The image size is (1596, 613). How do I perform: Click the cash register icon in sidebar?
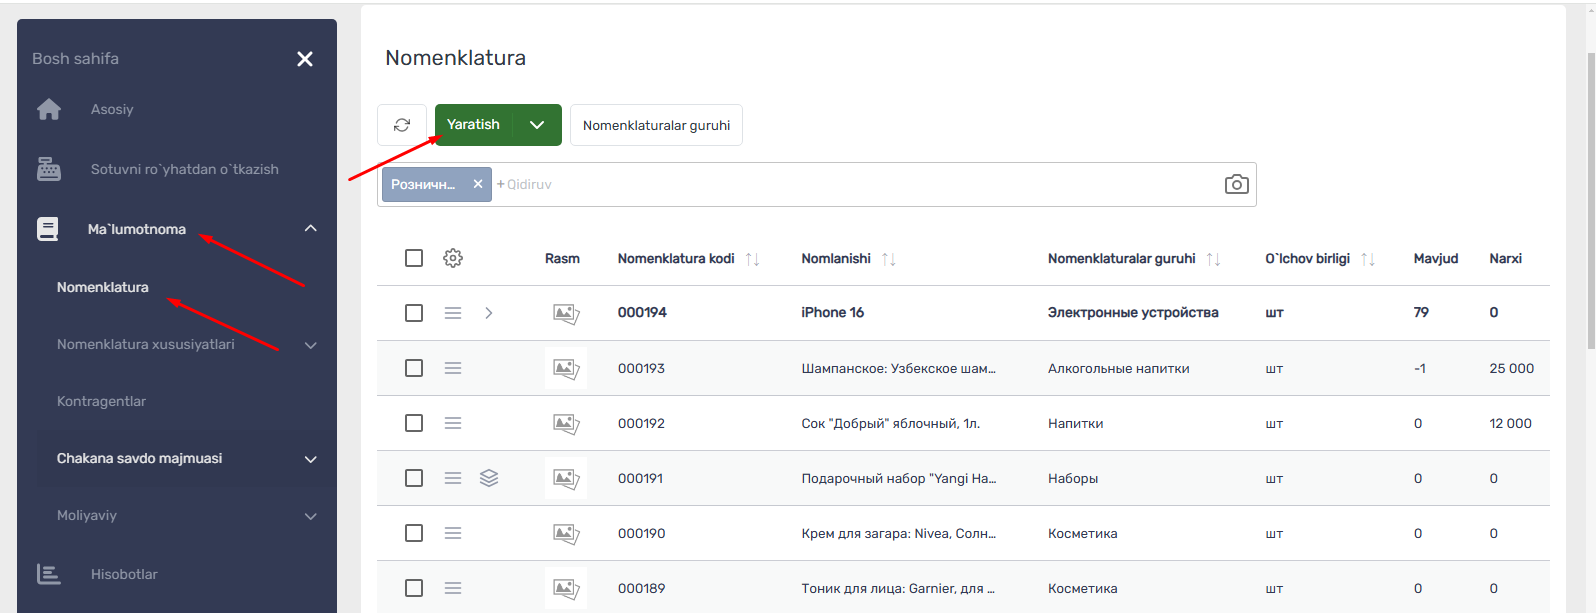(x=49, y=169)
